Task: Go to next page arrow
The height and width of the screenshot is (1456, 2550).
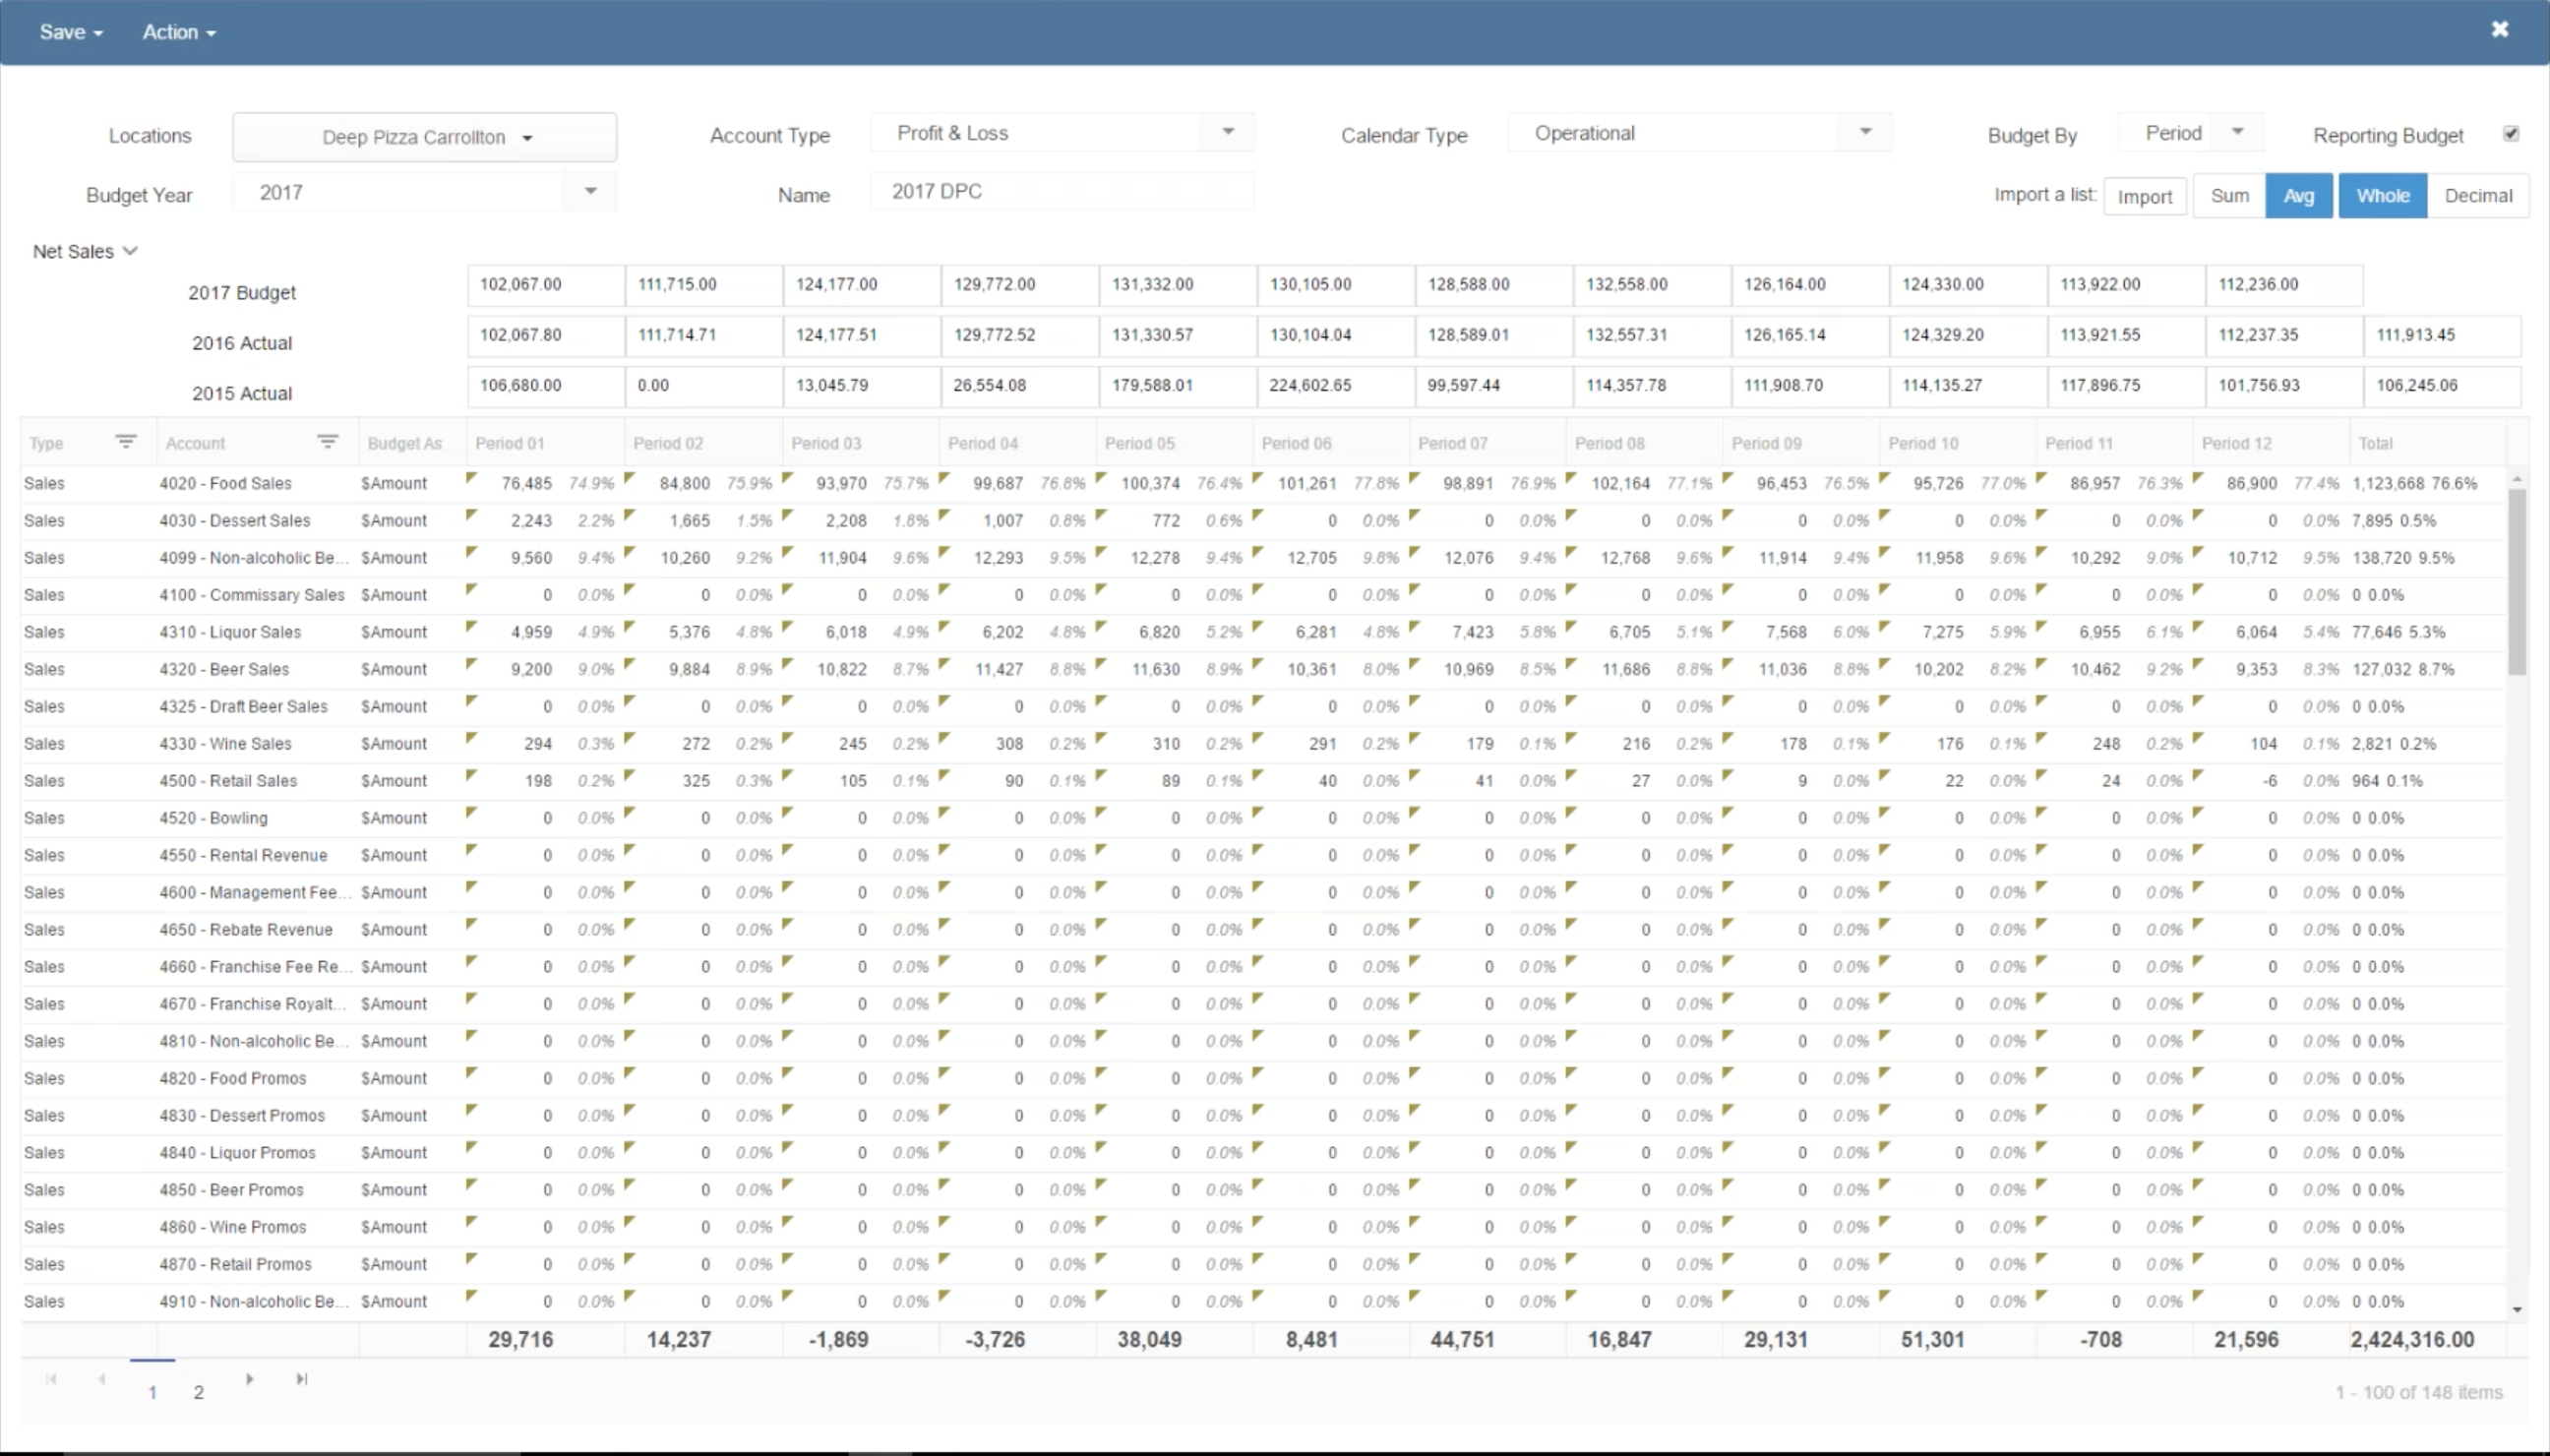Action: pyautogui.click(x=249, y=1379)
